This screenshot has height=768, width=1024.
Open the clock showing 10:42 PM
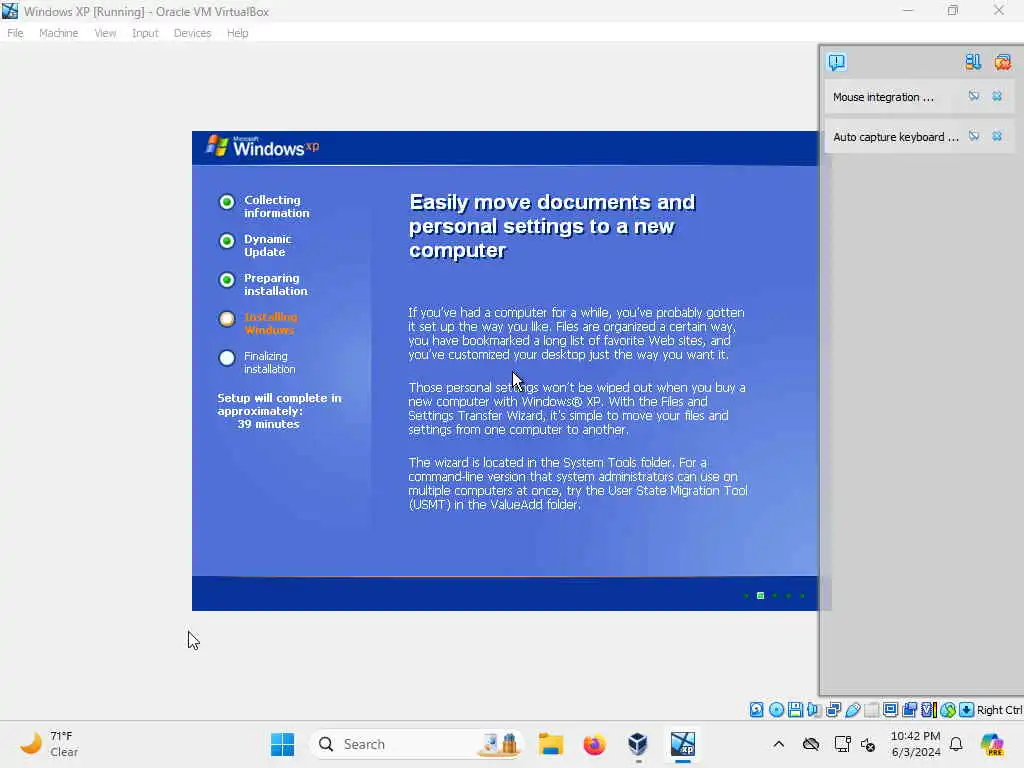tap(916, 744)
